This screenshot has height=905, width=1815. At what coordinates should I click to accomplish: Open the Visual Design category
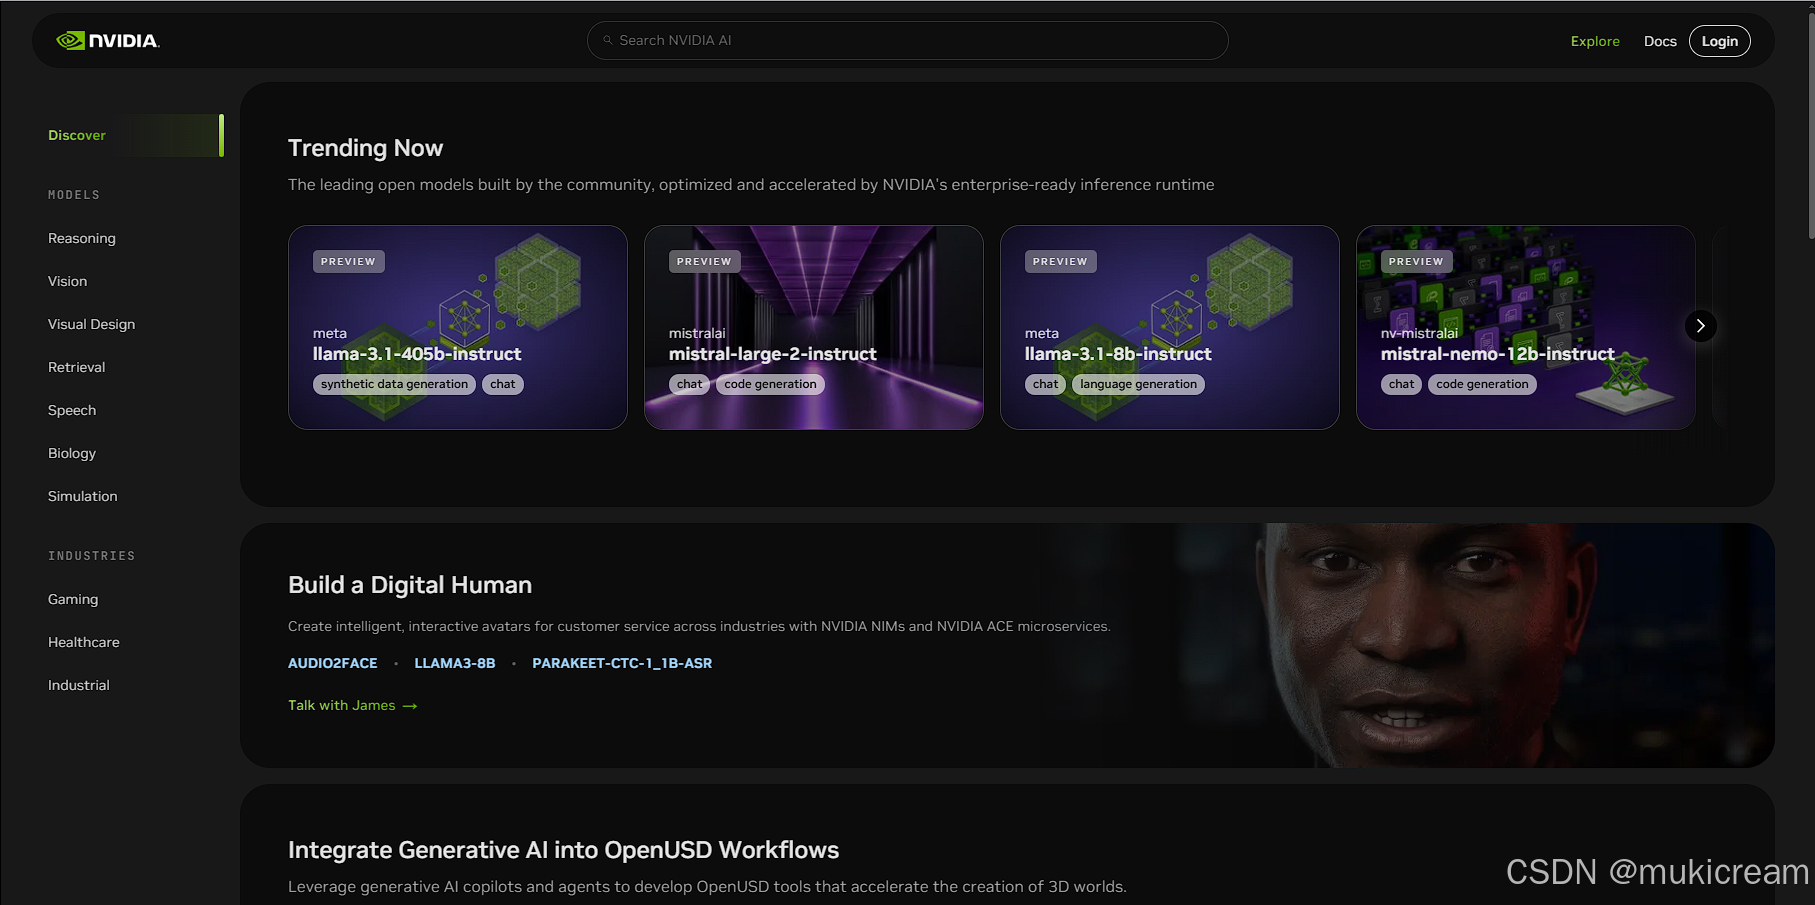(x=91, y=324)
